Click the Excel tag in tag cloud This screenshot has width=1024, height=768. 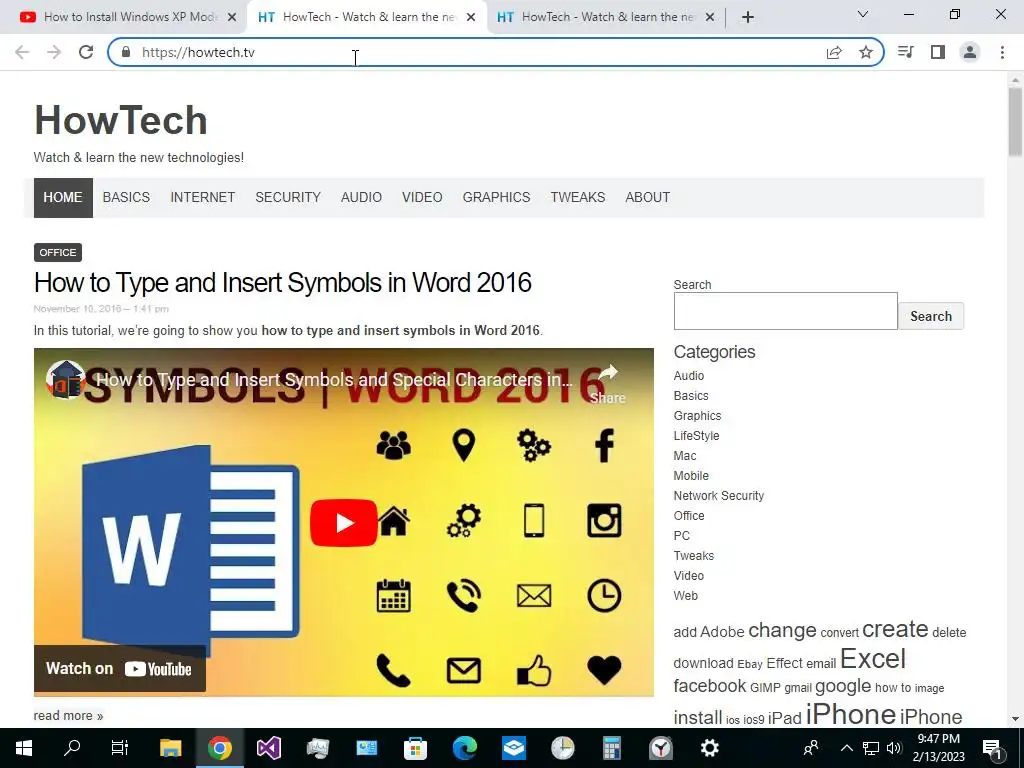tap(872, 658)
